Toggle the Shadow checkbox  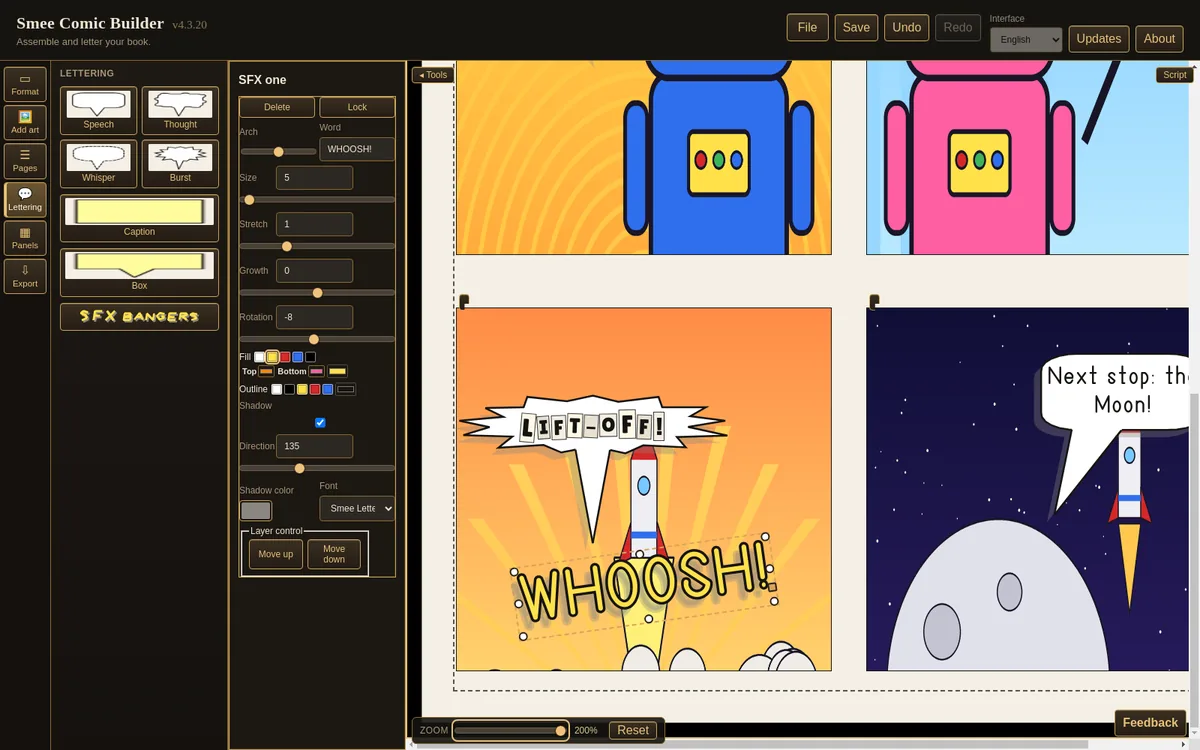320,423
